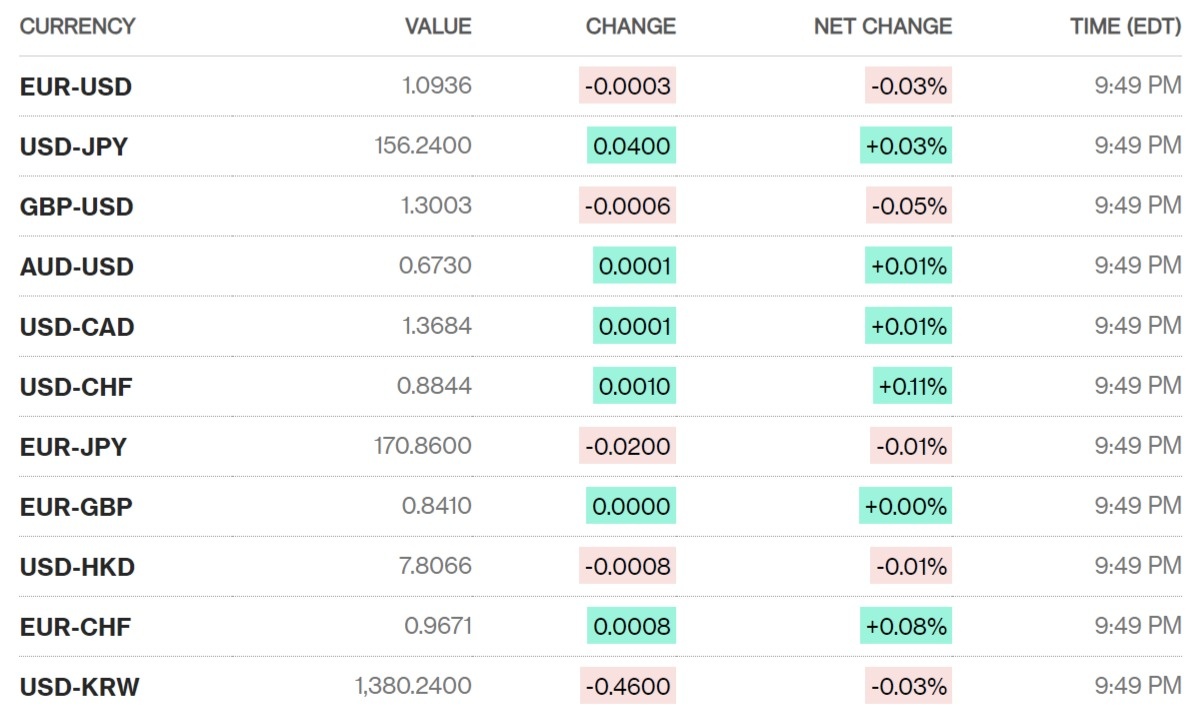The image size is (1203, 707).
Task: Click the USD-HKD currency pair
Action: 77,567
